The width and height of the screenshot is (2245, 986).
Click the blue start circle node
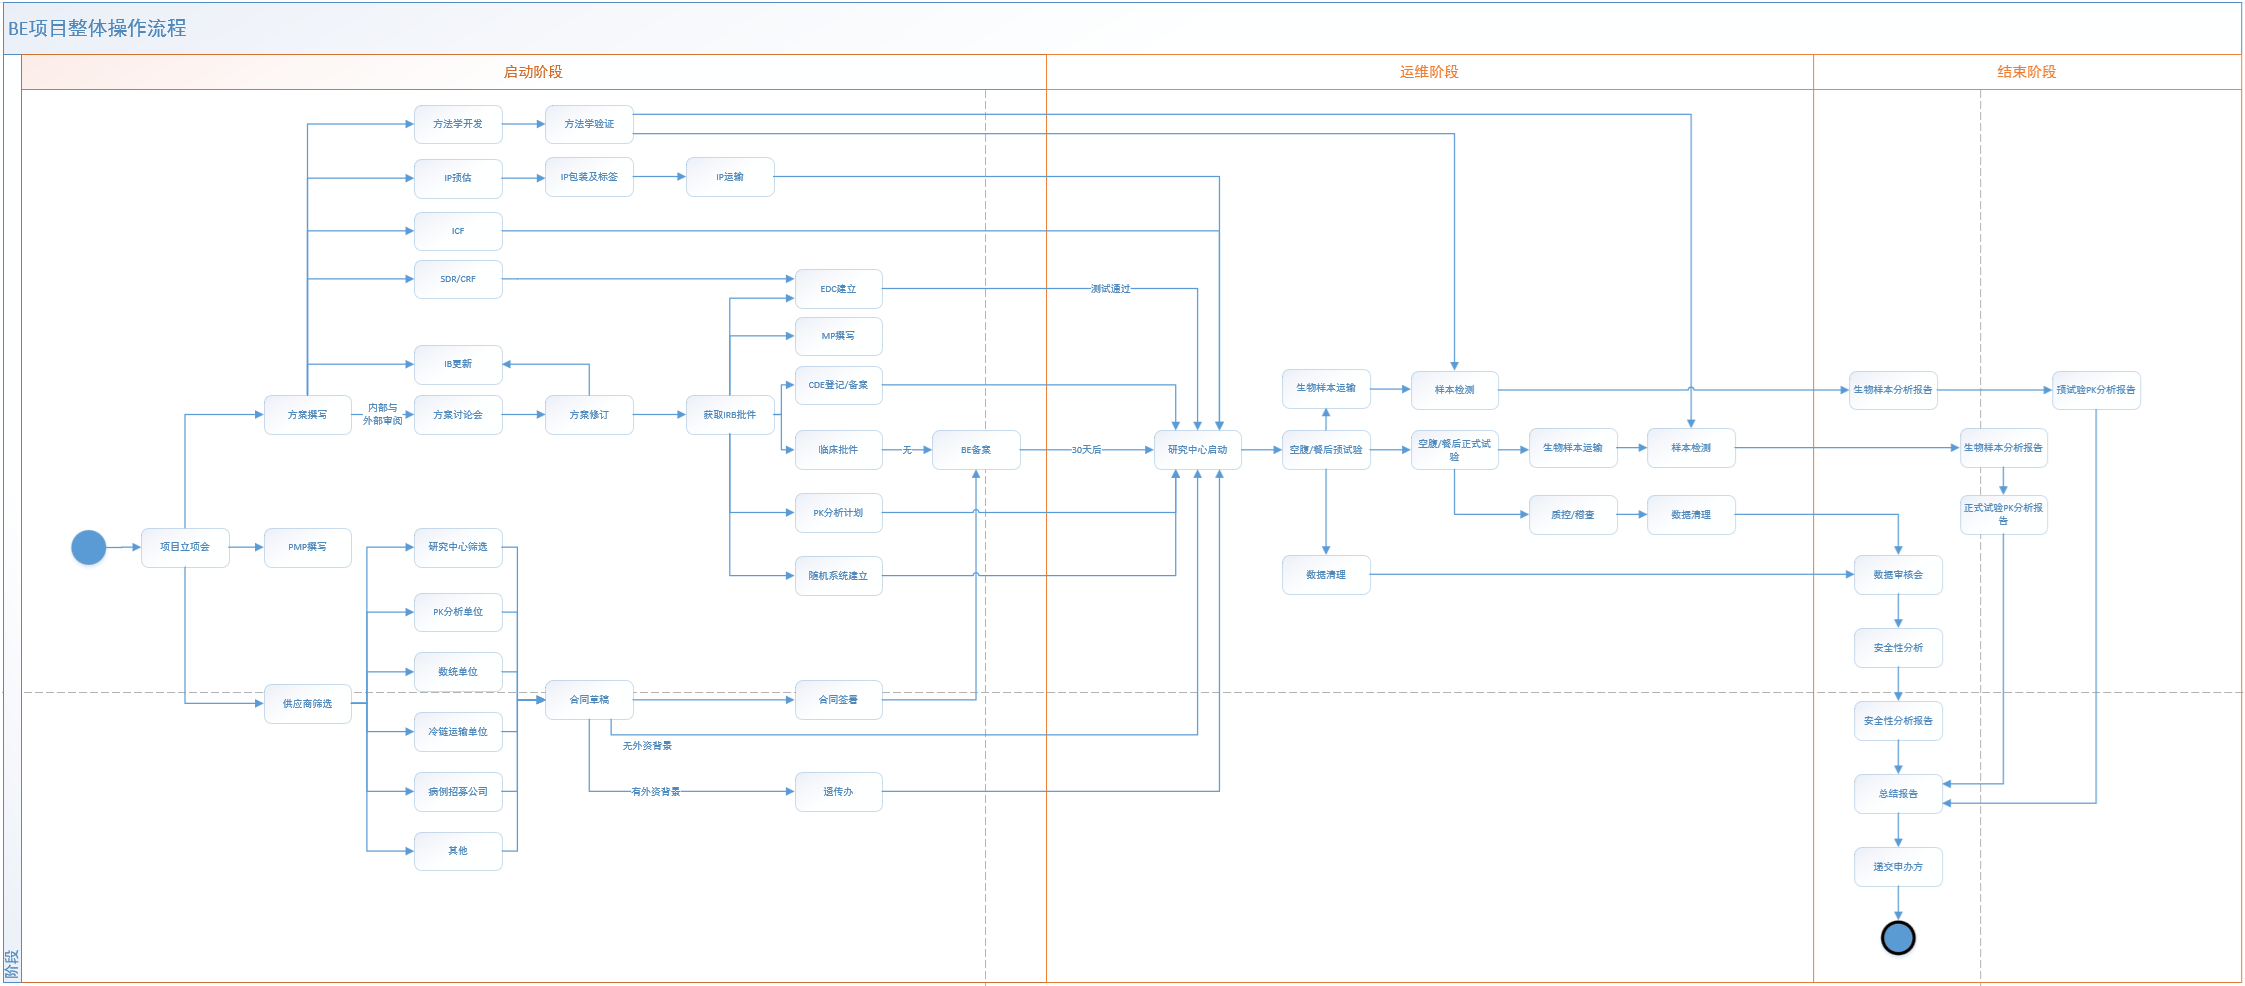tap(89, 547)
